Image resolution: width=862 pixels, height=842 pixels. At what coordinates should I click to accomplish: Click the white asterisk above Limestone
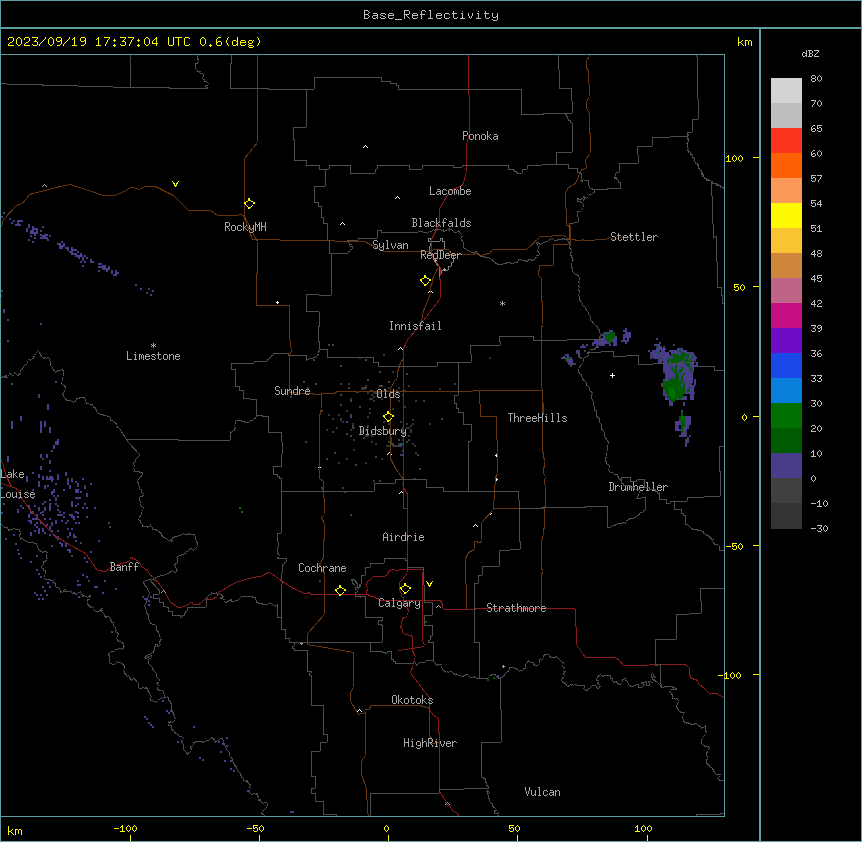(x=153, y=346)
